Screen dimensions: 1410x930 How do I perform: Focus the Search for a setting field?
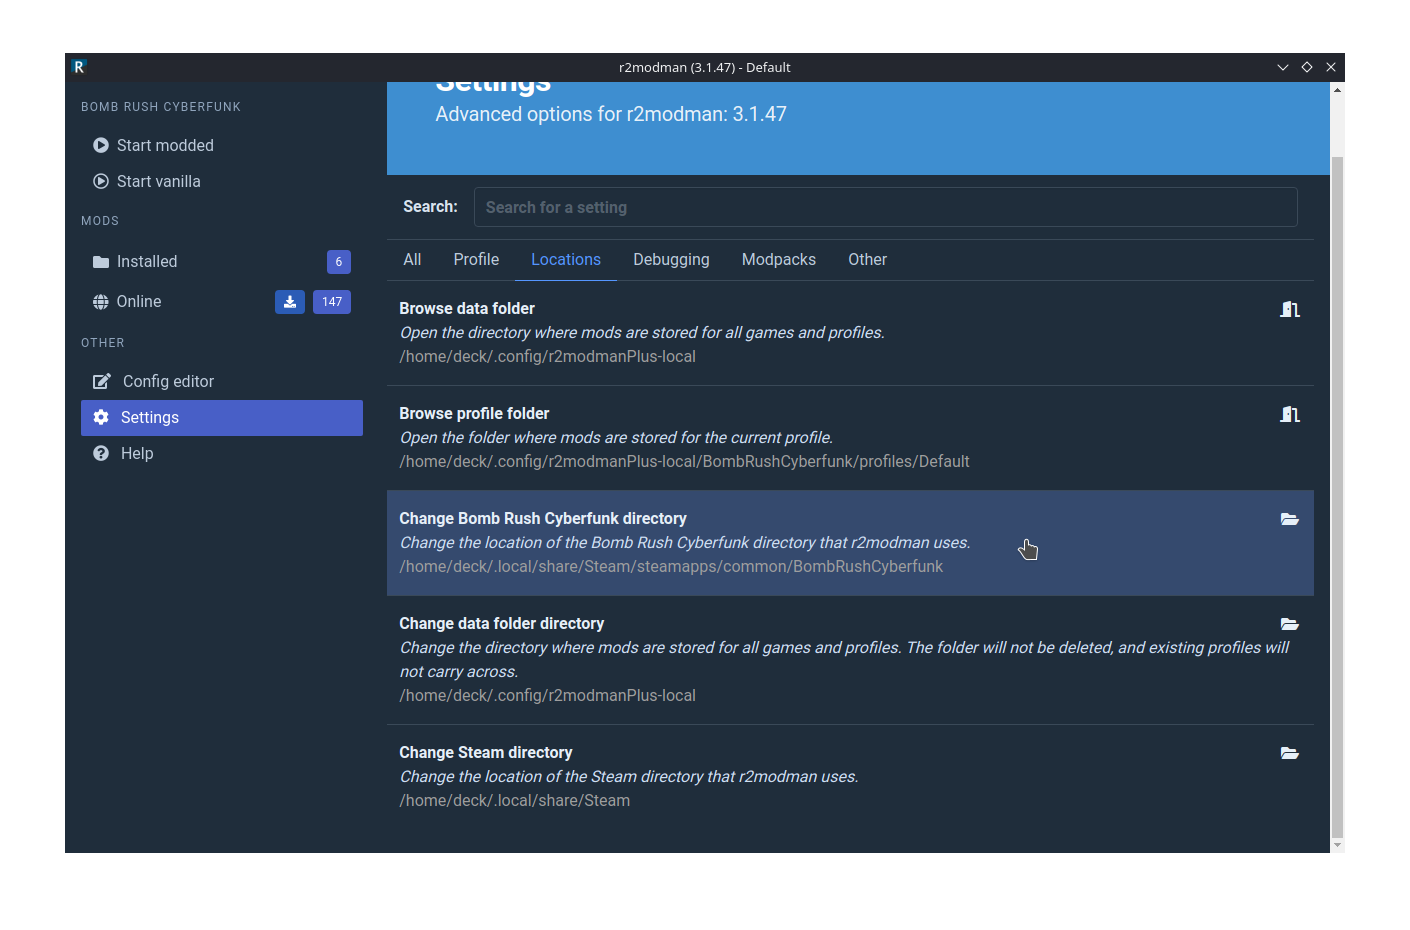[x=886, y=207]
